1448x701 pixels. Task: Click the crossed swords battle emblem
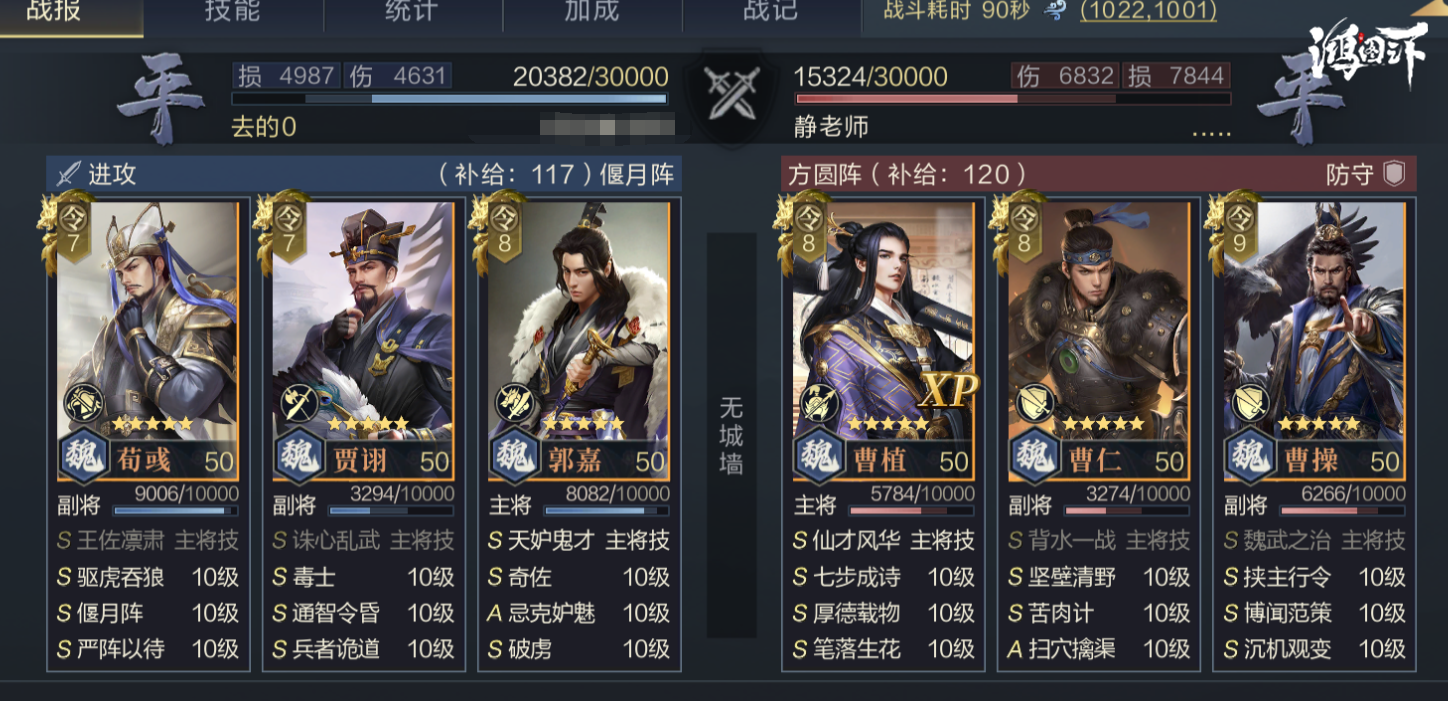(730, 95)
